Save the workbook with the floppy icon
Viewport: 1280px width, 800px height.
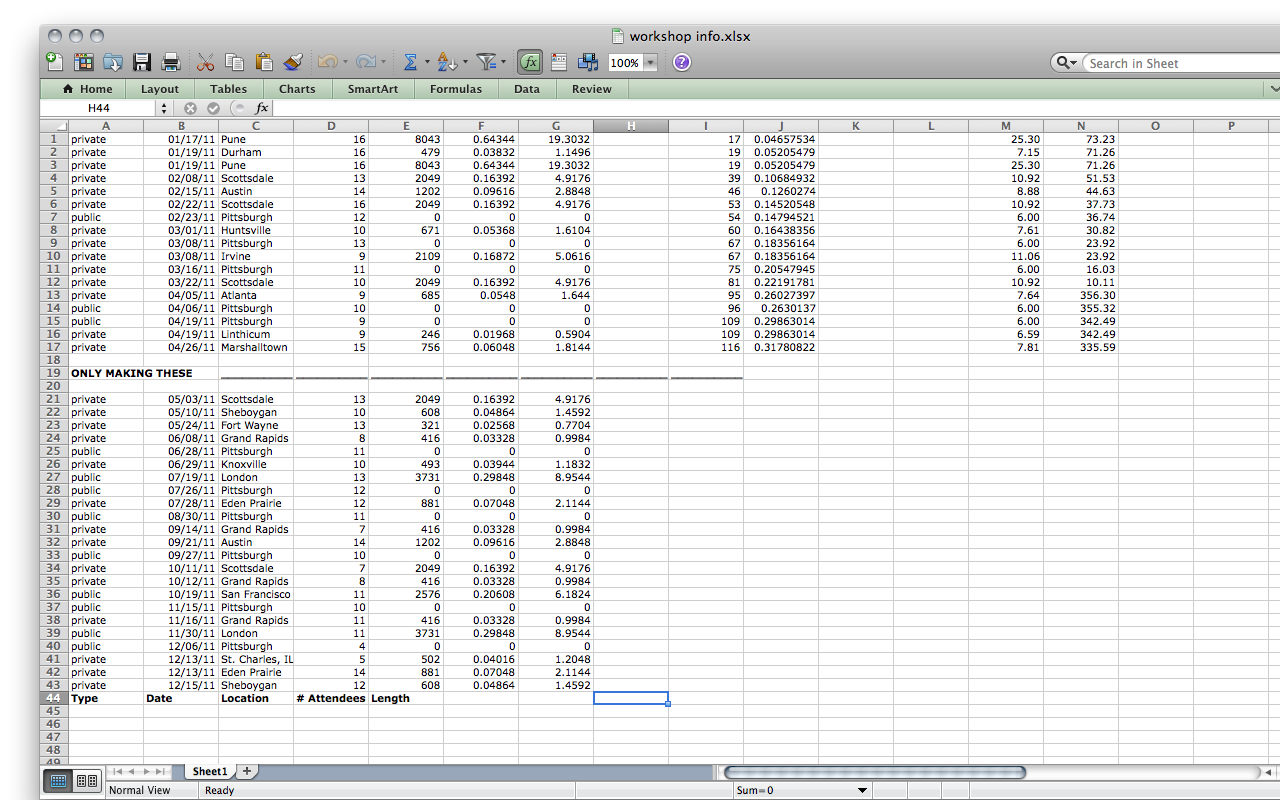click(141, 62)
